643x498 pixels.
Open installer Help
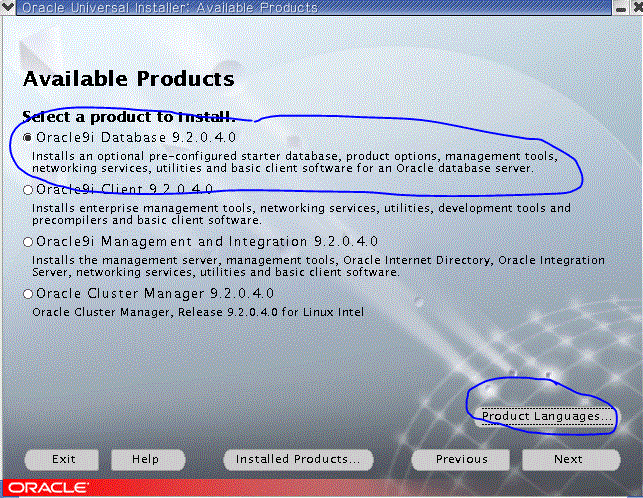coord(148,459)
